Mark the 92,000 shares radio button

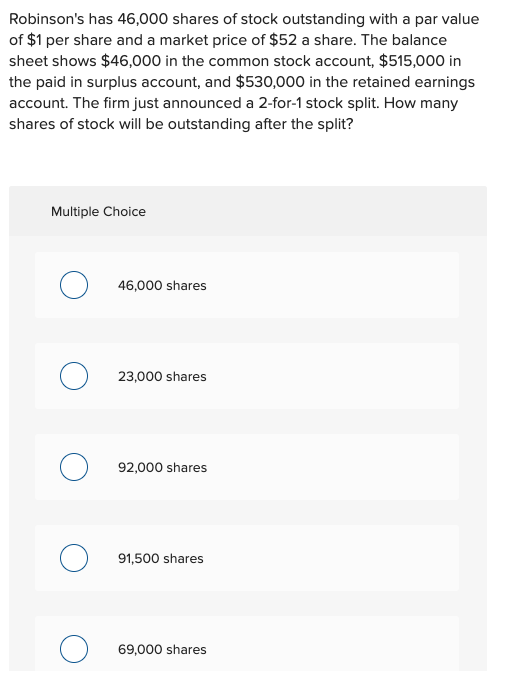point(74,467)
